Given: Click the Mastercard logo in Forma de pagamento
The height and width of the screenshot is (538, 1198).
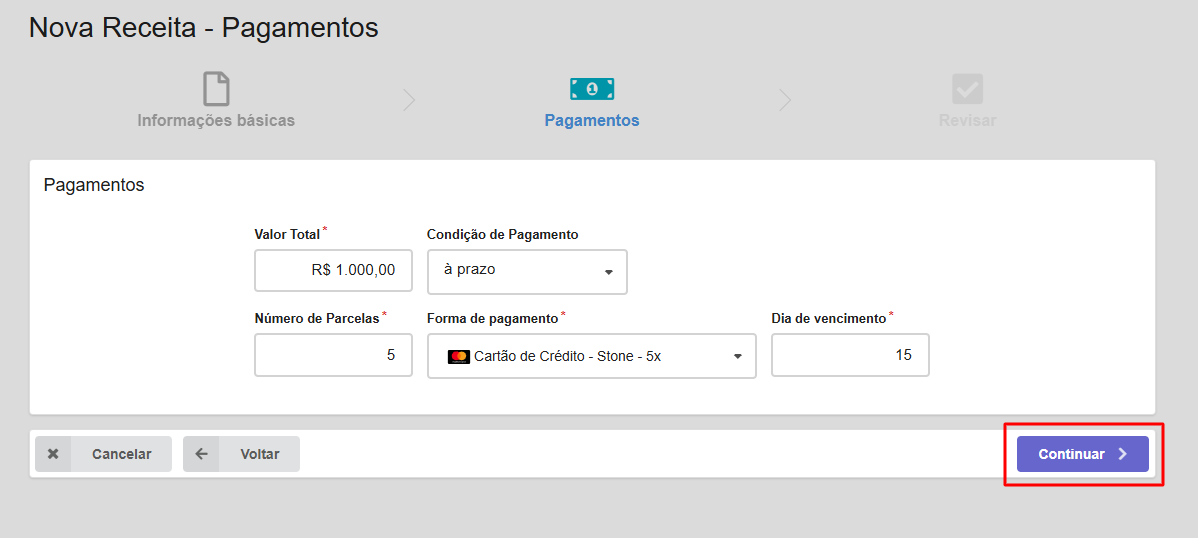Looking at the screenshot, I should pos(458,356).
